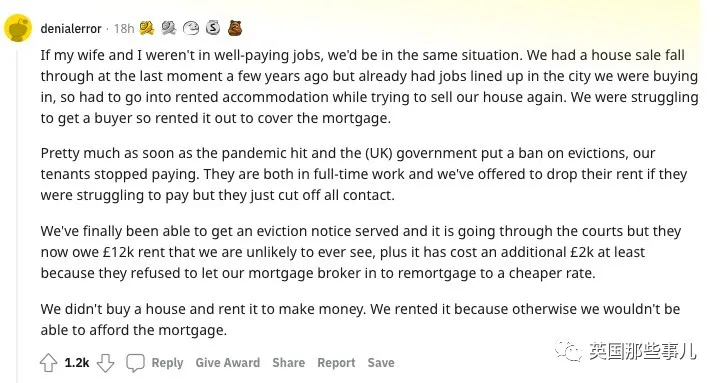Click the 18h timestamp permalink

point(124,29)
